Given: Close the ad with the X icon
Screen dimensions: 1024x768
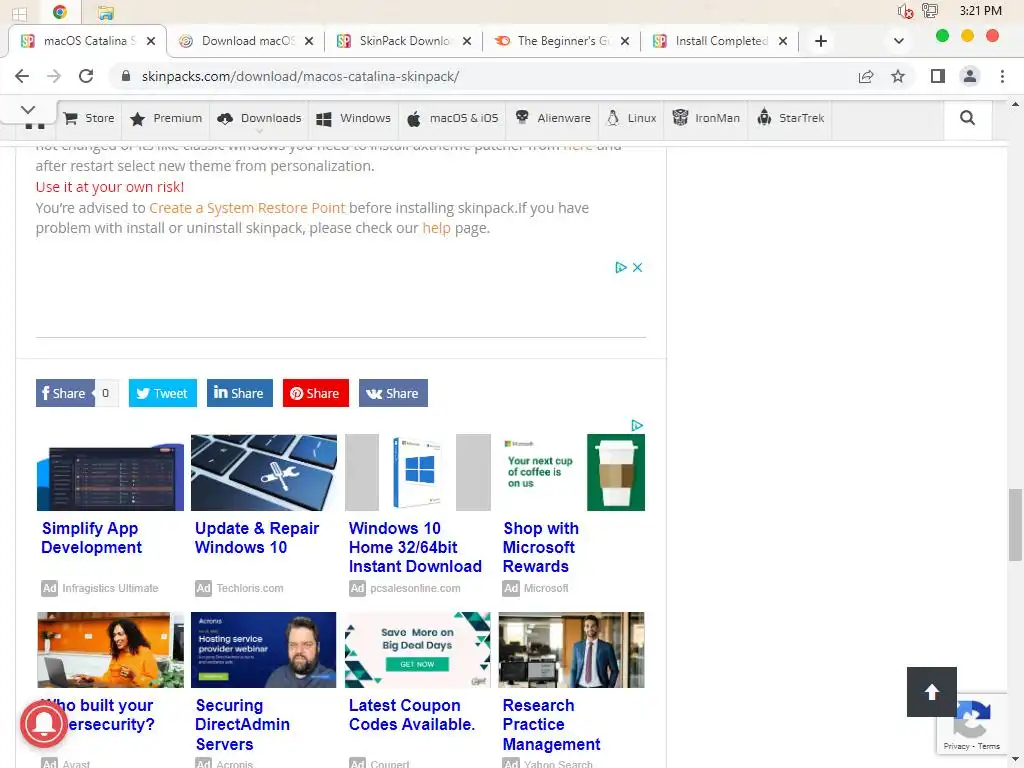Looking at the screenshot, I should (x=637, y=267).
